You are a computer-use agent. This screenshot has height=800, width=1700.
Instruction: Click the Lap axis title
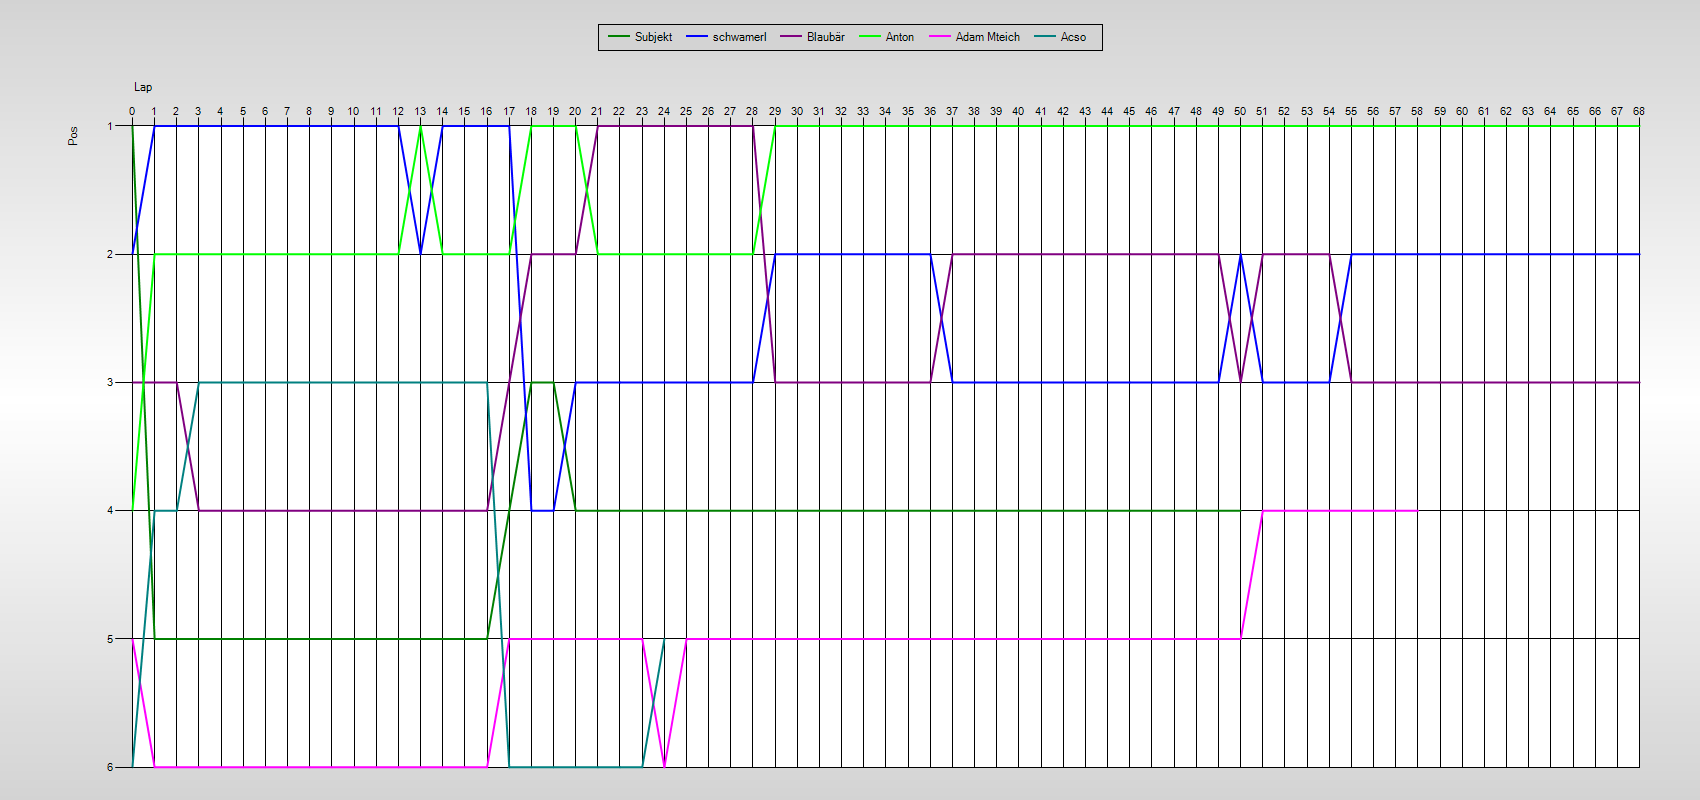click(x=143, y=87)
